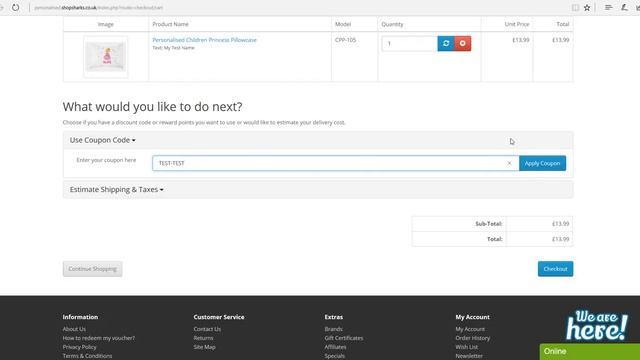Viewport: 640px width, 360px height.
Task: Click the coupon code input field
Action: pos(336,163)
